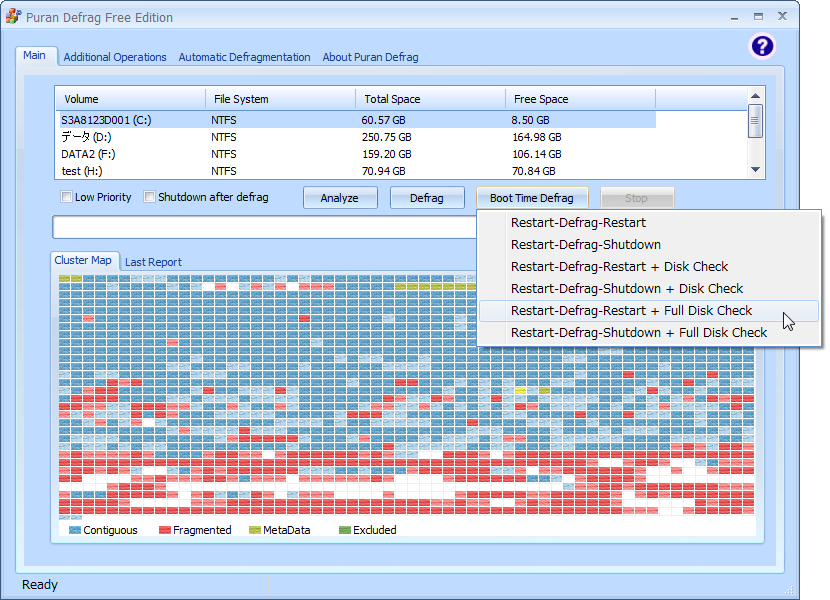Close the Puran Defrag window
Image resolution: width=830 pixels, height=600 pixels.
pos(782,16)
